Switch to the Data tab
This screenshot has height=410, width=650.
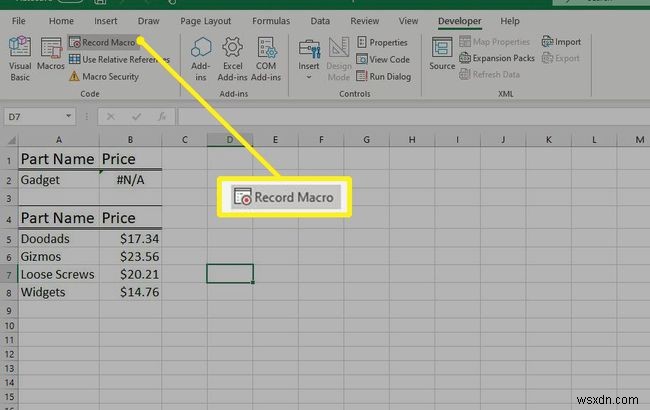click(x=320, y=21)
